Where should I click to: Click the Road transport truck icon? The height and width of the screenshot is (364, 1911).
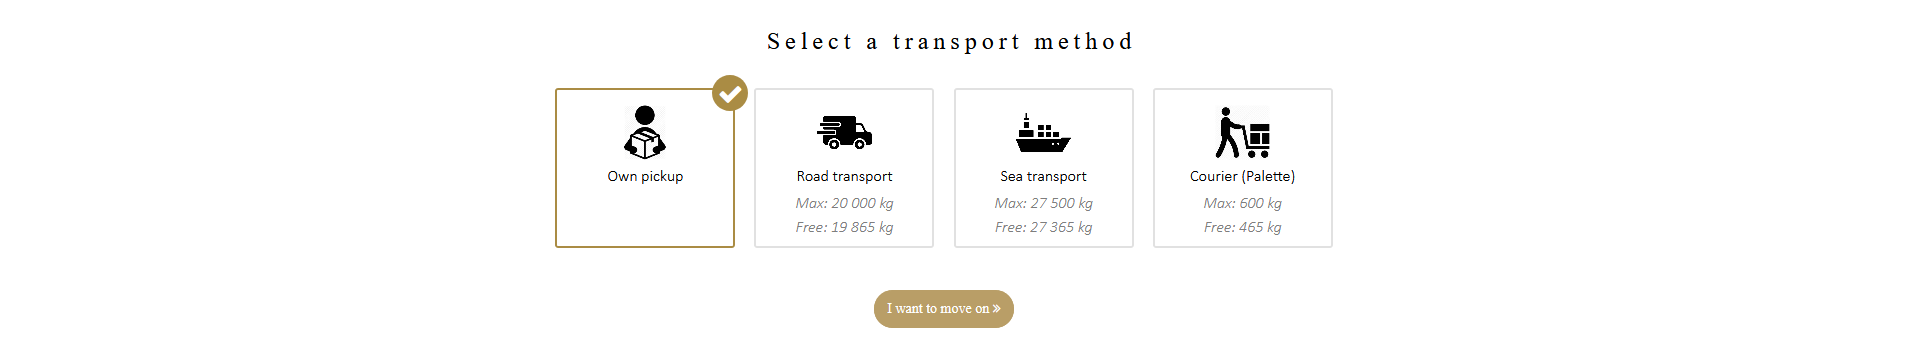[x=844, y=132]
